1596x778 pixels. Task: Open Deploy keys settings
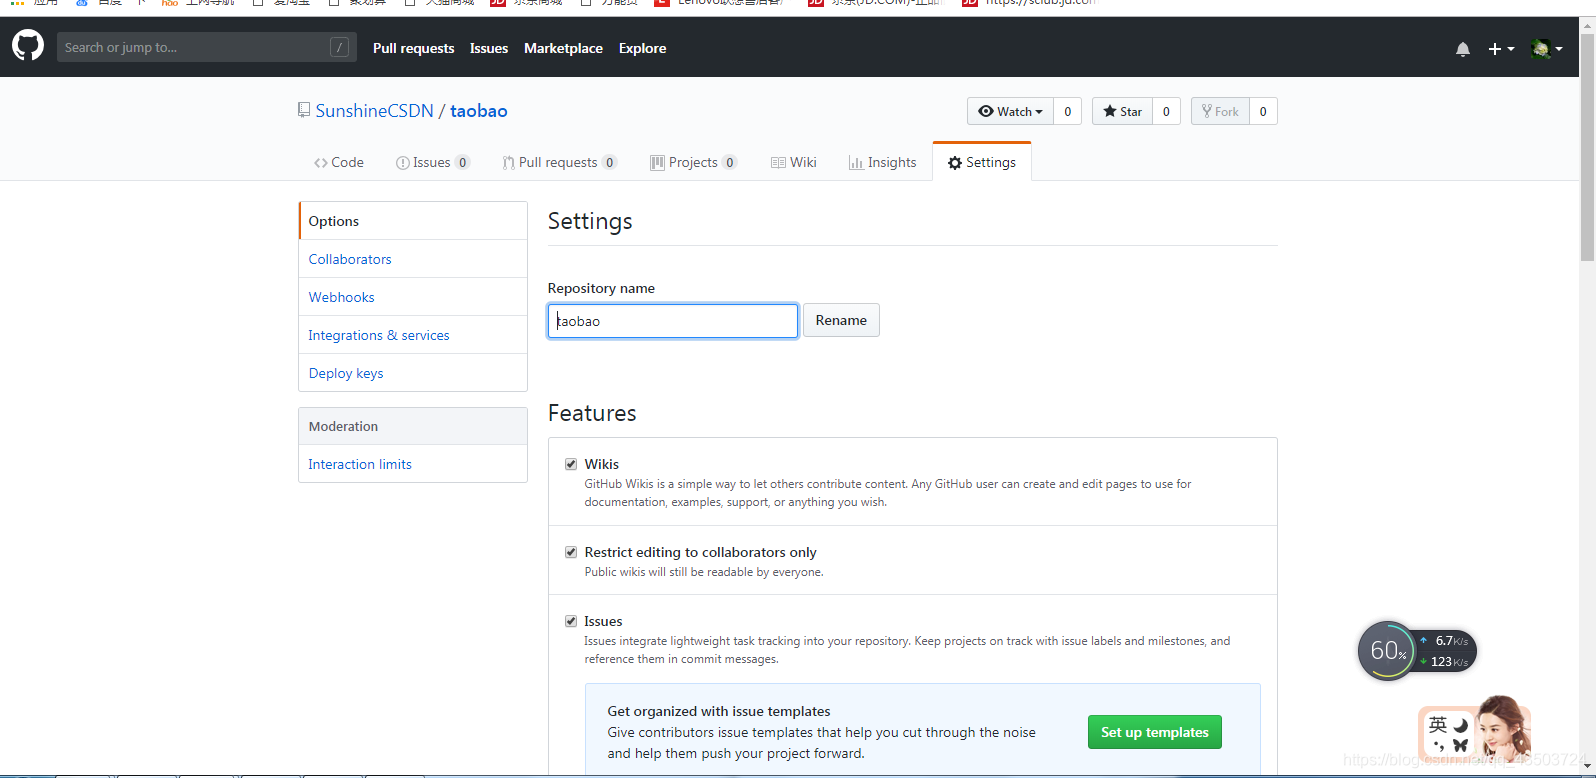coord(413,373)
